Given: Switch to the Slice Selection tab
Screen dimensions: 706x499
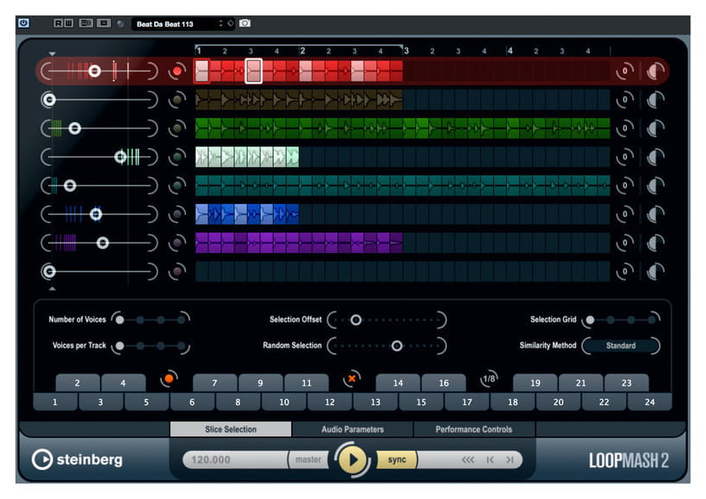Looking at the screenshot, I should [x=231, y=429].
